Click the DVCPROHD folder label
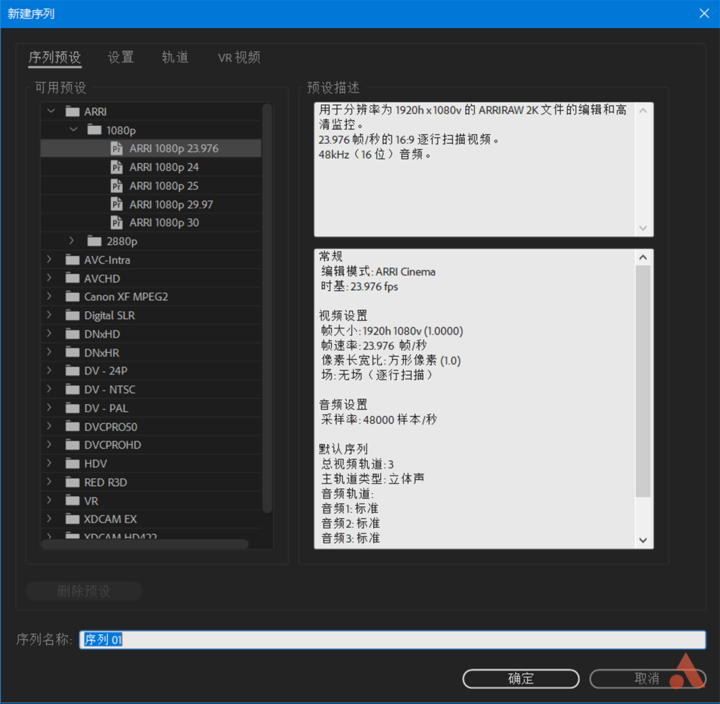The width and height of the screenshot is (720, 704). 112,445
